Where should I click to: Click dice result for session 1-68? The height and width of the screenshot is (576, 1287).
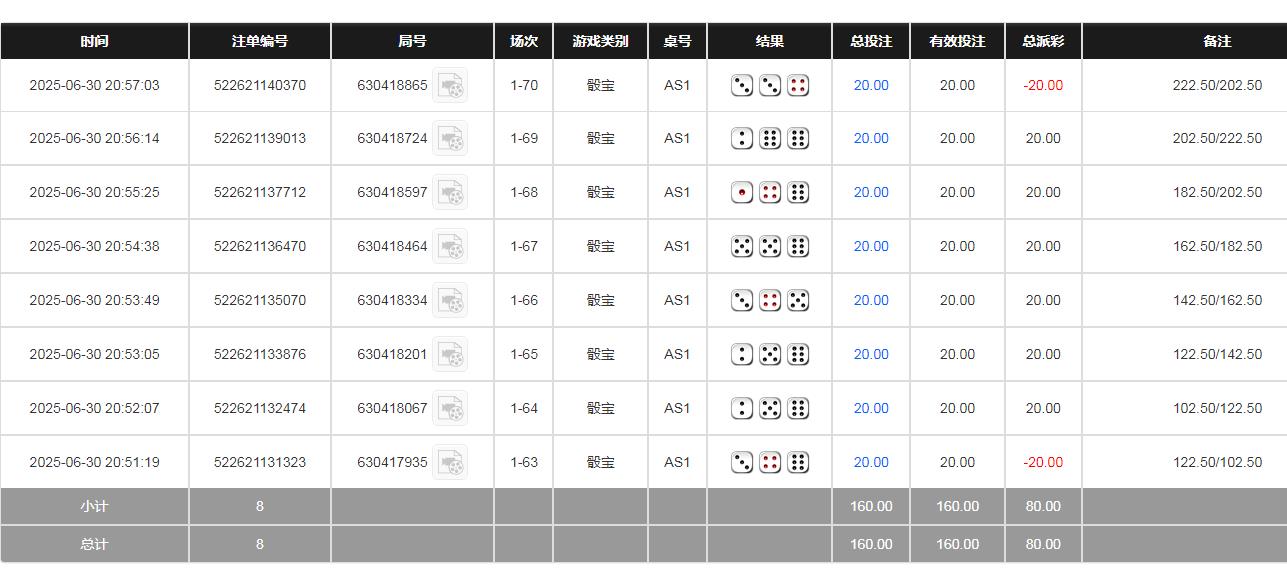[x=769, y=193]
